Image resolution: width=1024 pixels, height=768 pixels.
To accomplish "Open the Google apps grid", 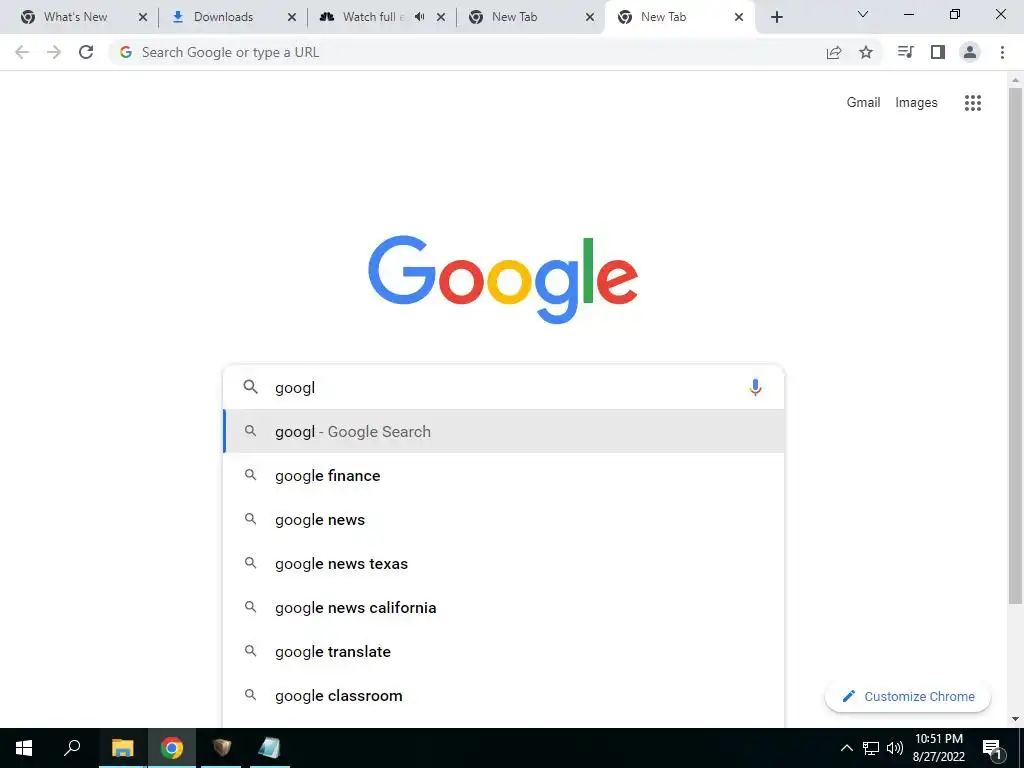I will coord(972,103).
